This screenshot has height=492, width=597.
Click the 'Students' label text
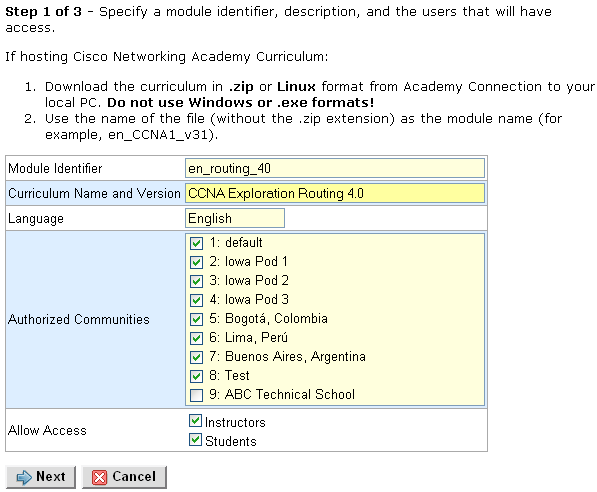(x=231, y=442)
